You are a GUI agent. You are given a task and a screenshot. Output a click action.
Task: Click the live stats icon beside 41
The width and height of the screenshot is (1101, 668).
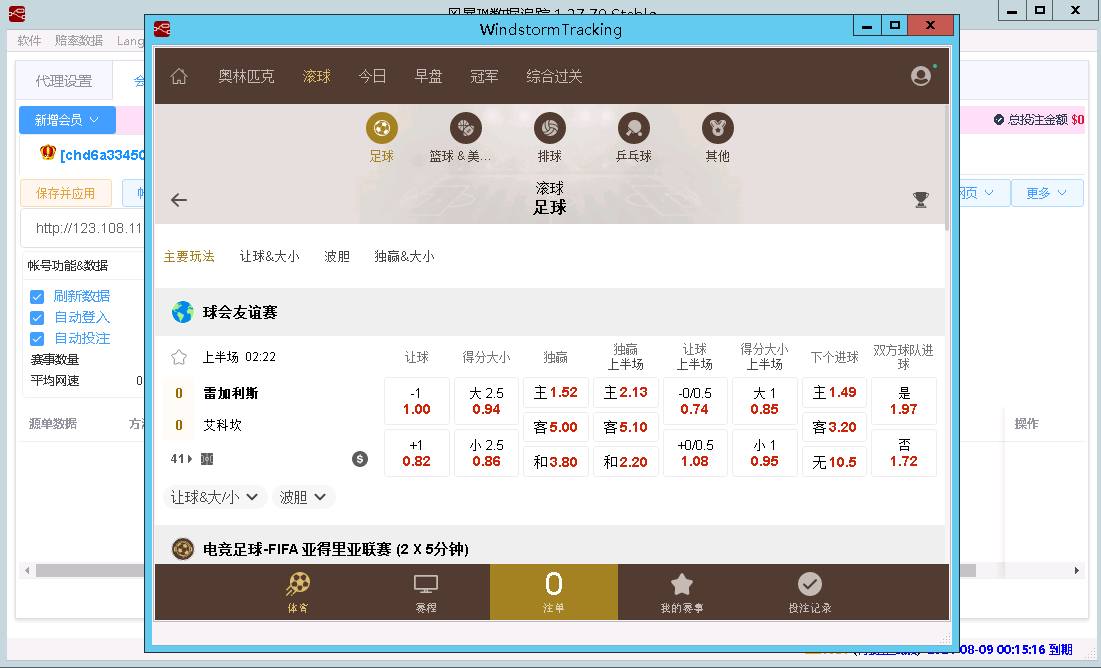[x=207, y=459]
